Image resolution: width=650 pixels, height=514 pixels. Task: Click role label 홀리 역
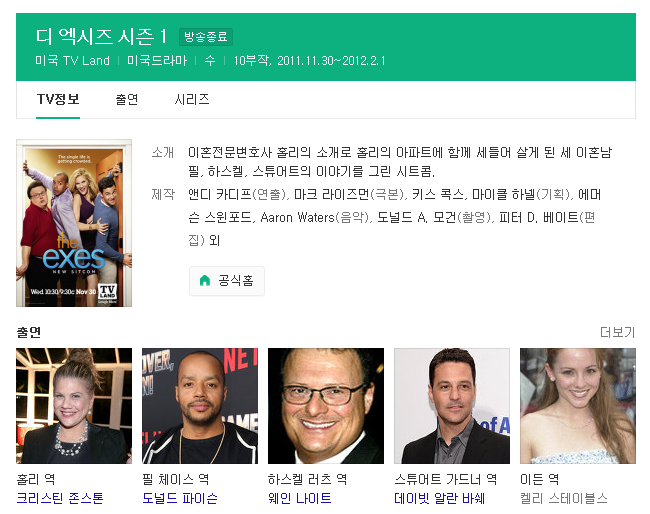pos(36,479)
